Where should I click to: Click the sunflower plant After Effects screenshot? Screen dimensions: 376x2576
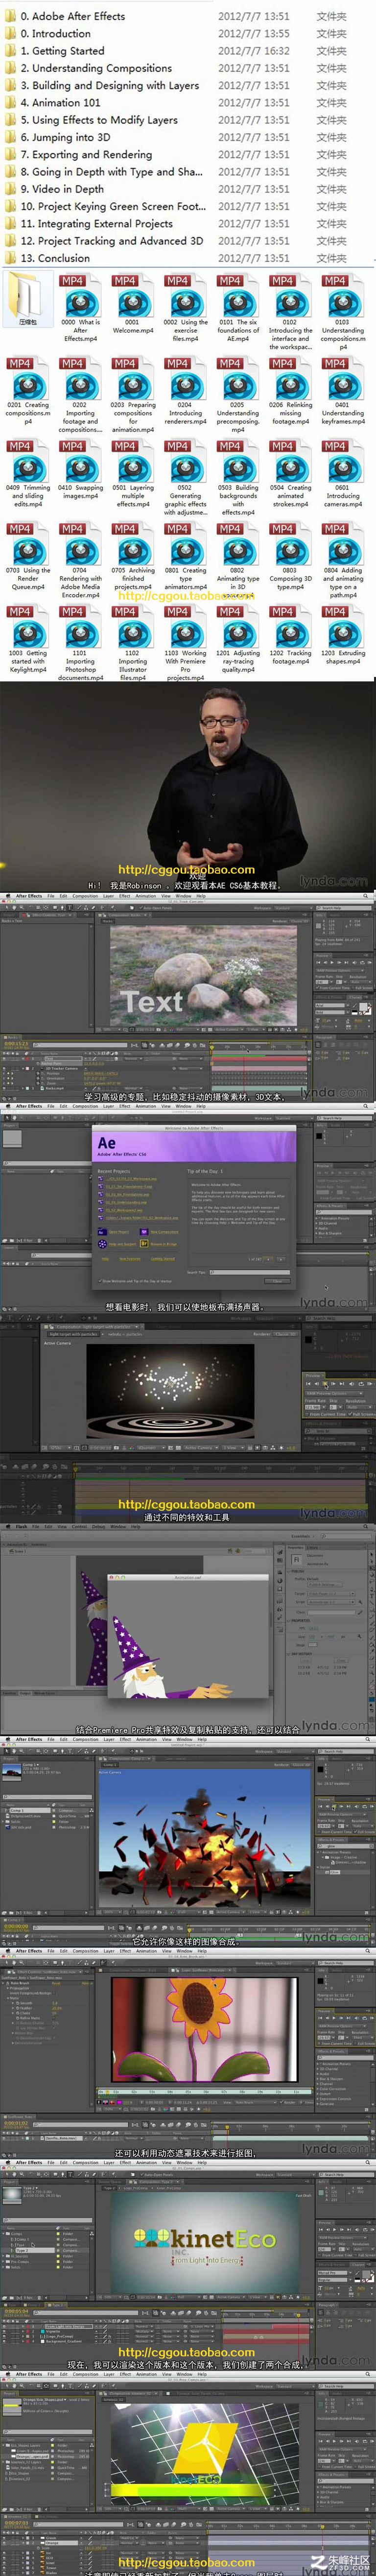tap(188, 2053)
